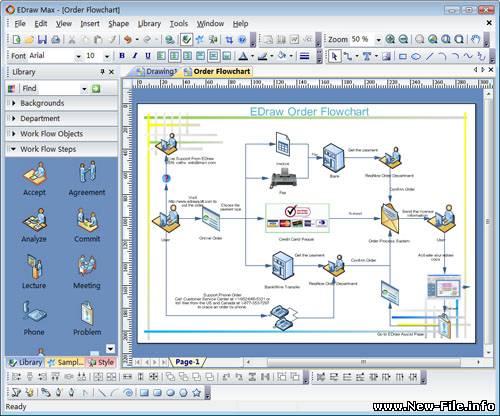500x416 pixels.
Task: Open the Zoom percentage dropdown
Action: click(379, 40)
